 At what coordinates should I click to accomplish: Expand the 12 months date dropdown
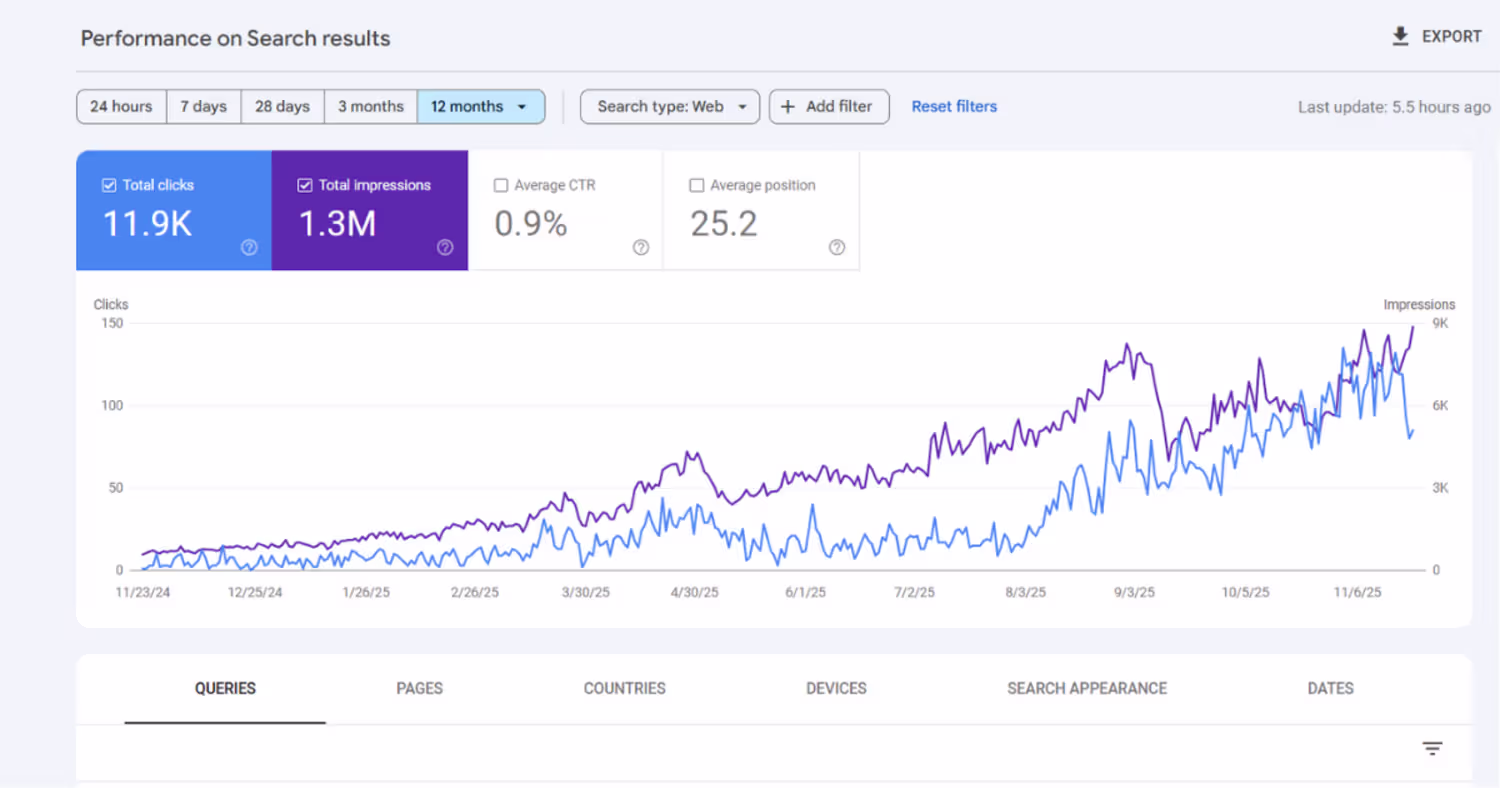click(x=481, y=107)
